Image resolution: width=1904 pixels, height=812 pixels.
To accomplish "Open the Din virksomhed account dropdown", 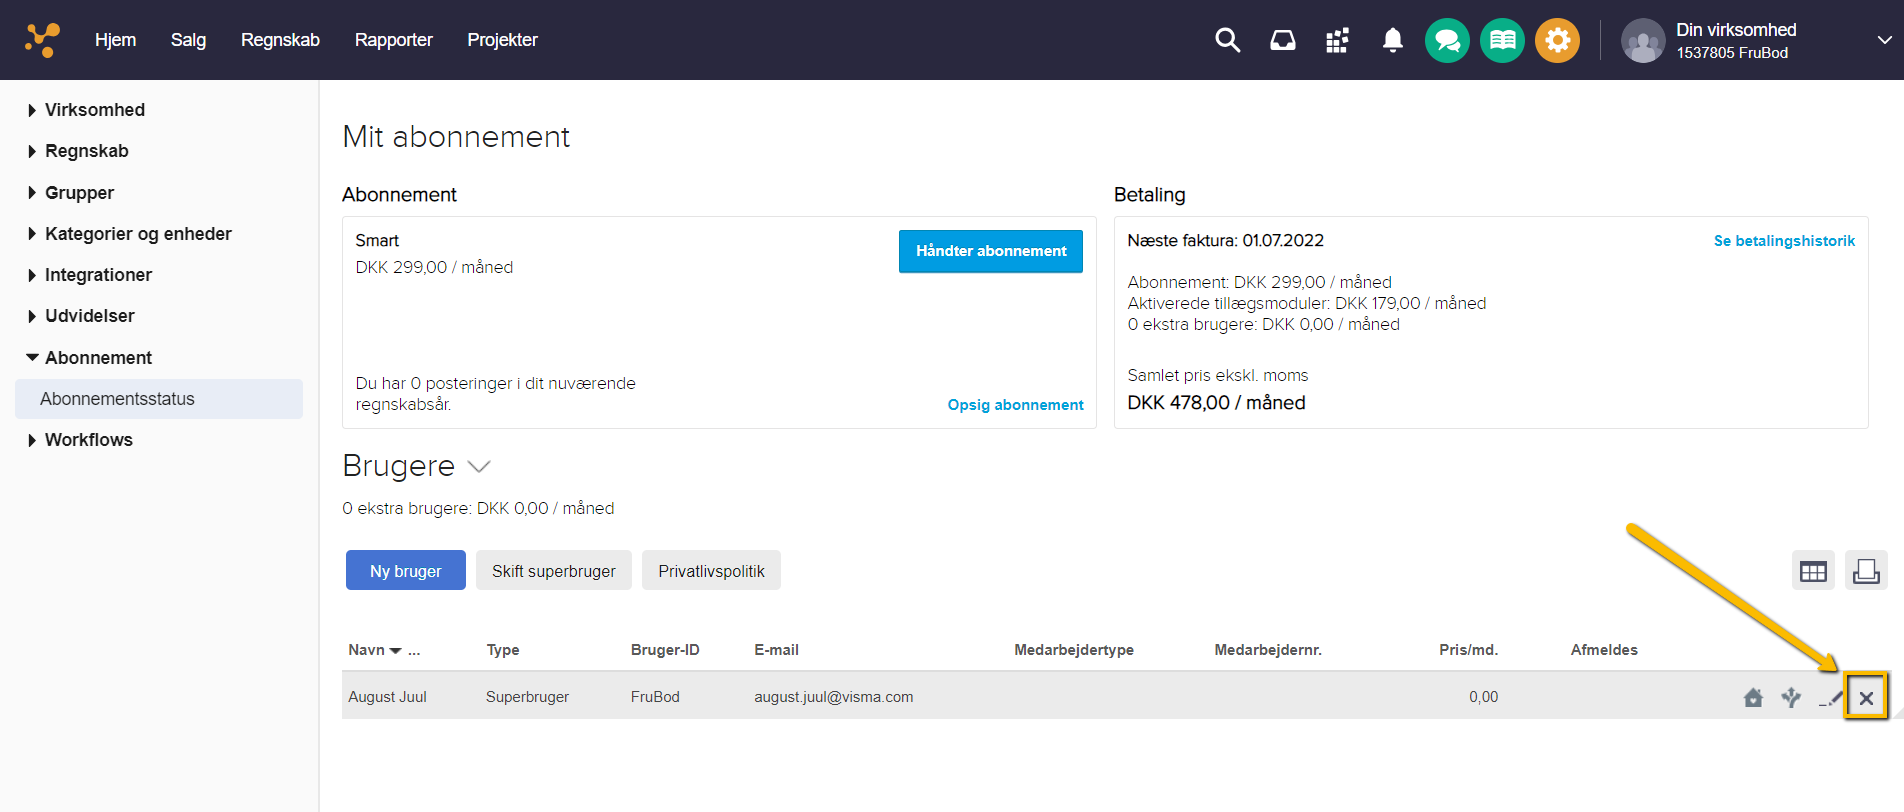I will click(1884, 40).
